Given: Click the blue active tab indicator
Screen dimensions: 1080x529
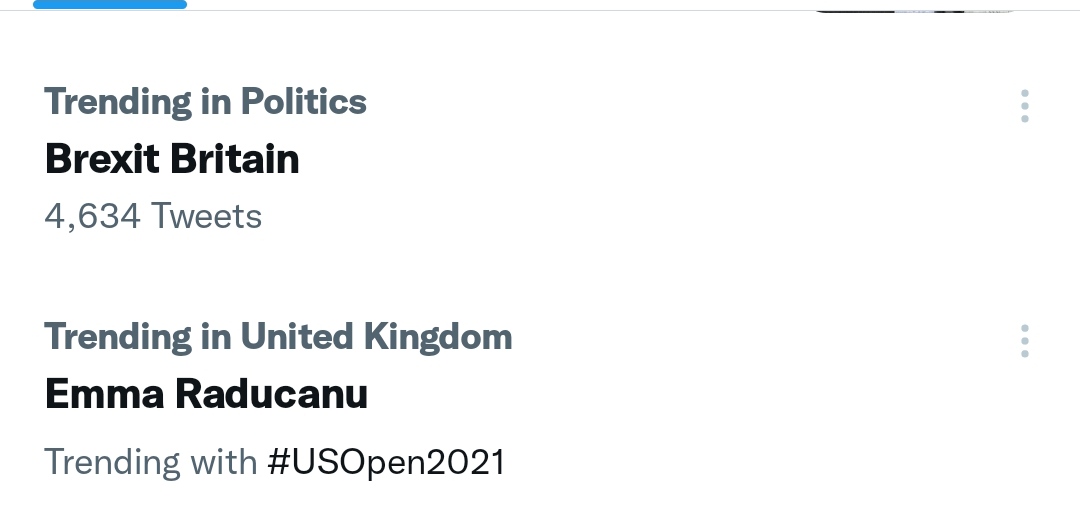Looking at the screenshot, I should [110, 4].
